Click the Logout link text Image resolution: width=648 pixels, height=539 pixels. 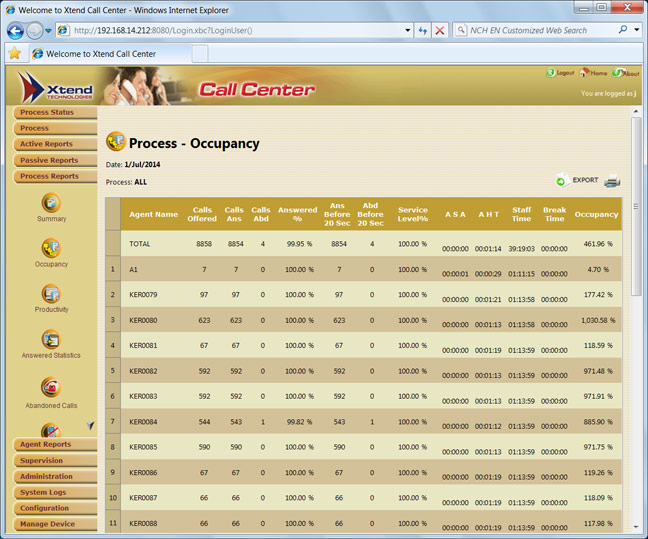pos(565,73)
